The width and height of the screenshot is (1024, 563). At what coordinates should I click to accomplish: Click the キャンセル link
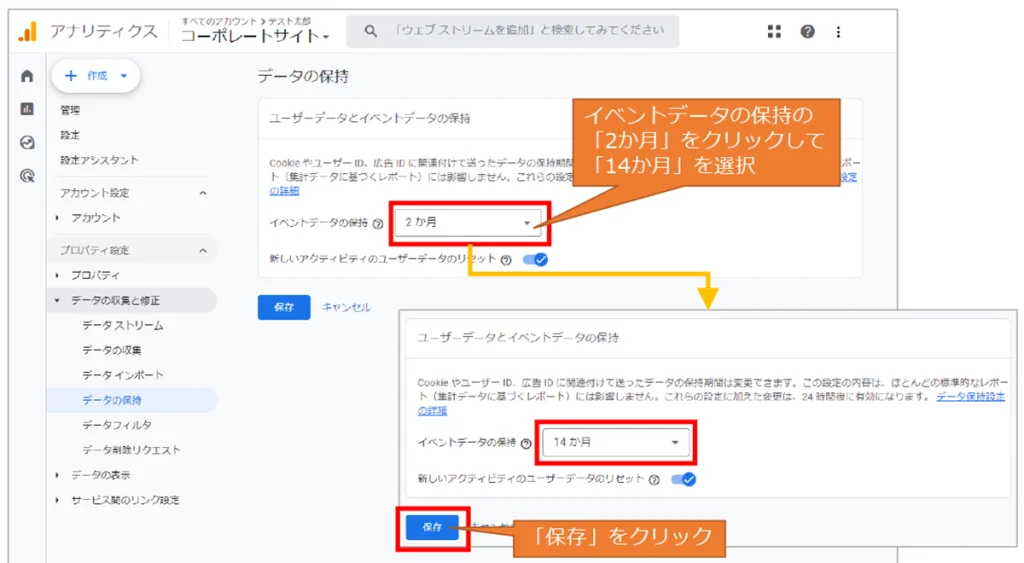click(346, 307)
